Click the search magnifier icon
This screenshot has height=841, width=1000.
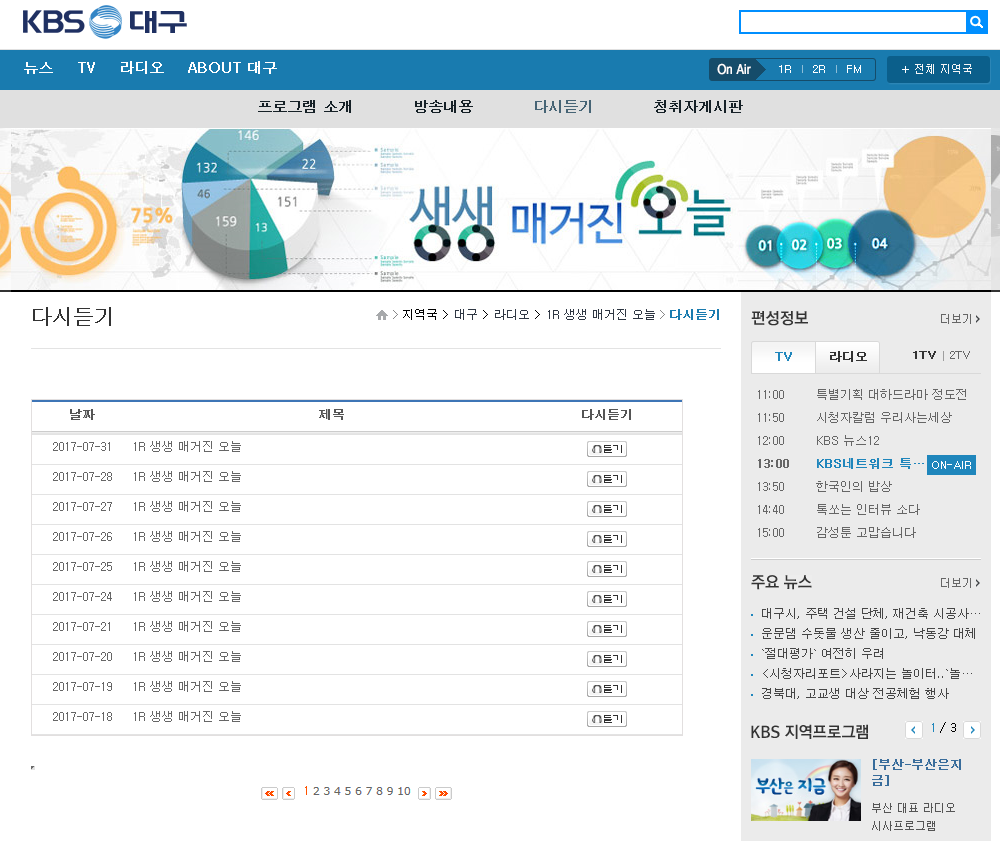(x=976, y=22)
